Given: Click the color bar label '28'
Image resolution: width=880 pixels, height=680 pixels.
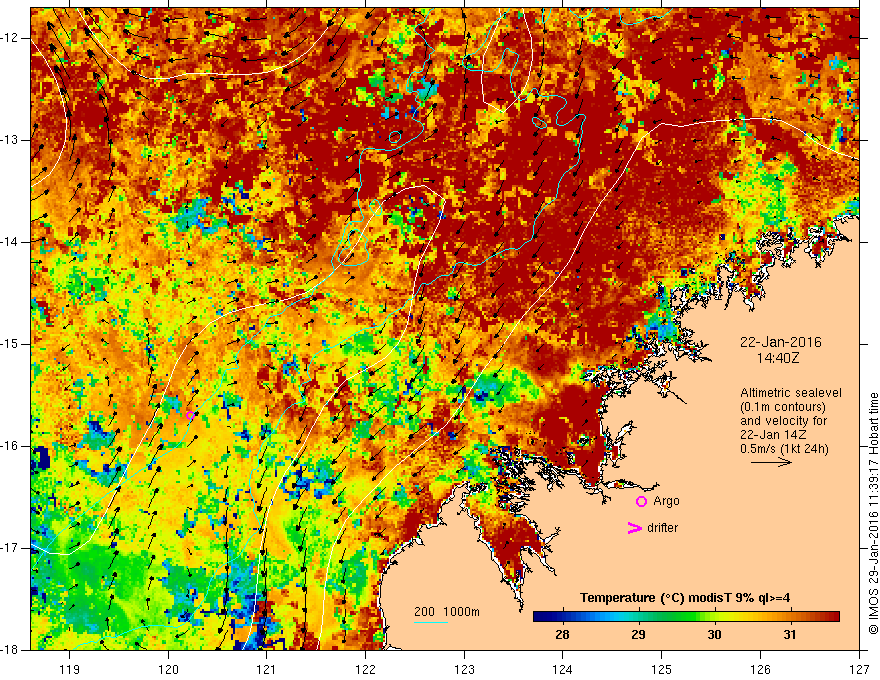Looking at the screenshot, I should (x=562, y=635).
